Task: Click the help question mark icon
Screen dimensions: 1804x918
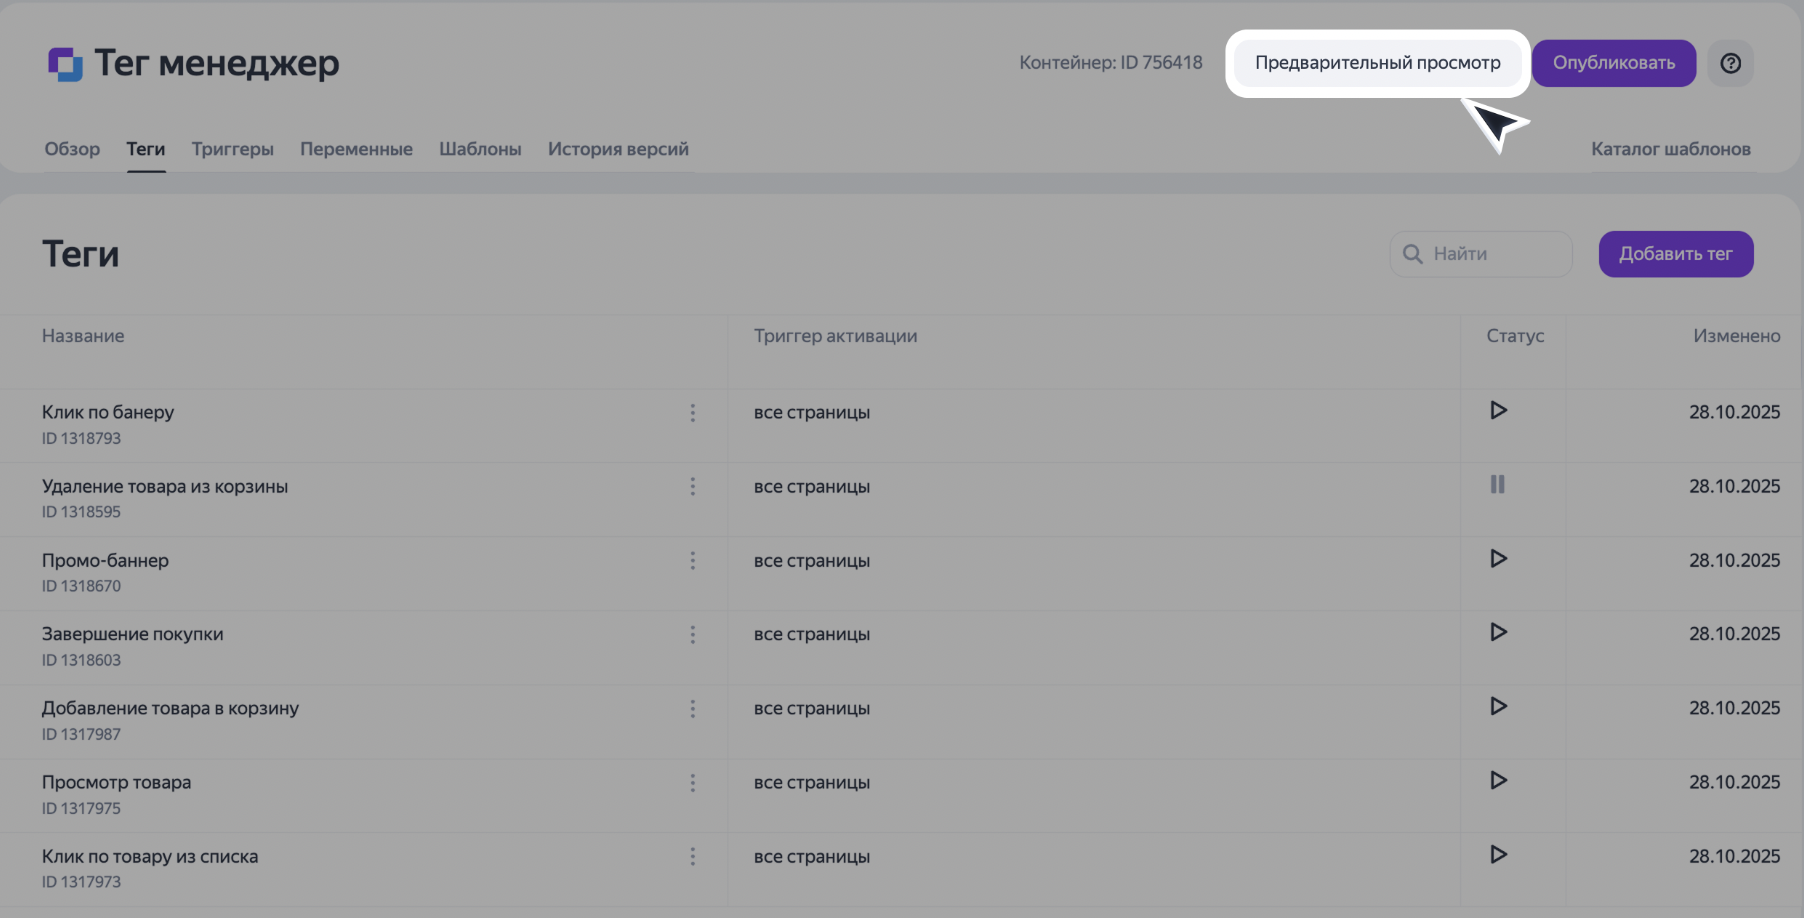Action: (x=1730, y=63)
